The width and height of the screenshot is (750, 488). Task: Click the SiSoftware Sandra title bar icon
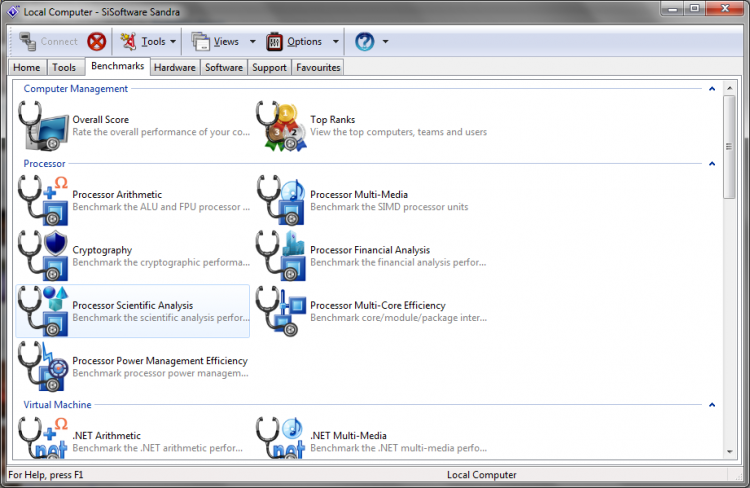pos(13,11)
